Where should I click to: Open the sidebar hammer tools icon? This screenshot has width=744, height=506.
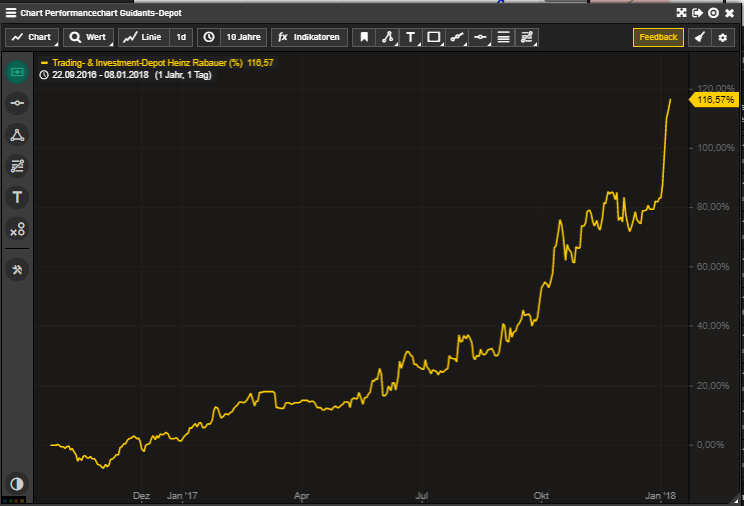pos(17,269)
